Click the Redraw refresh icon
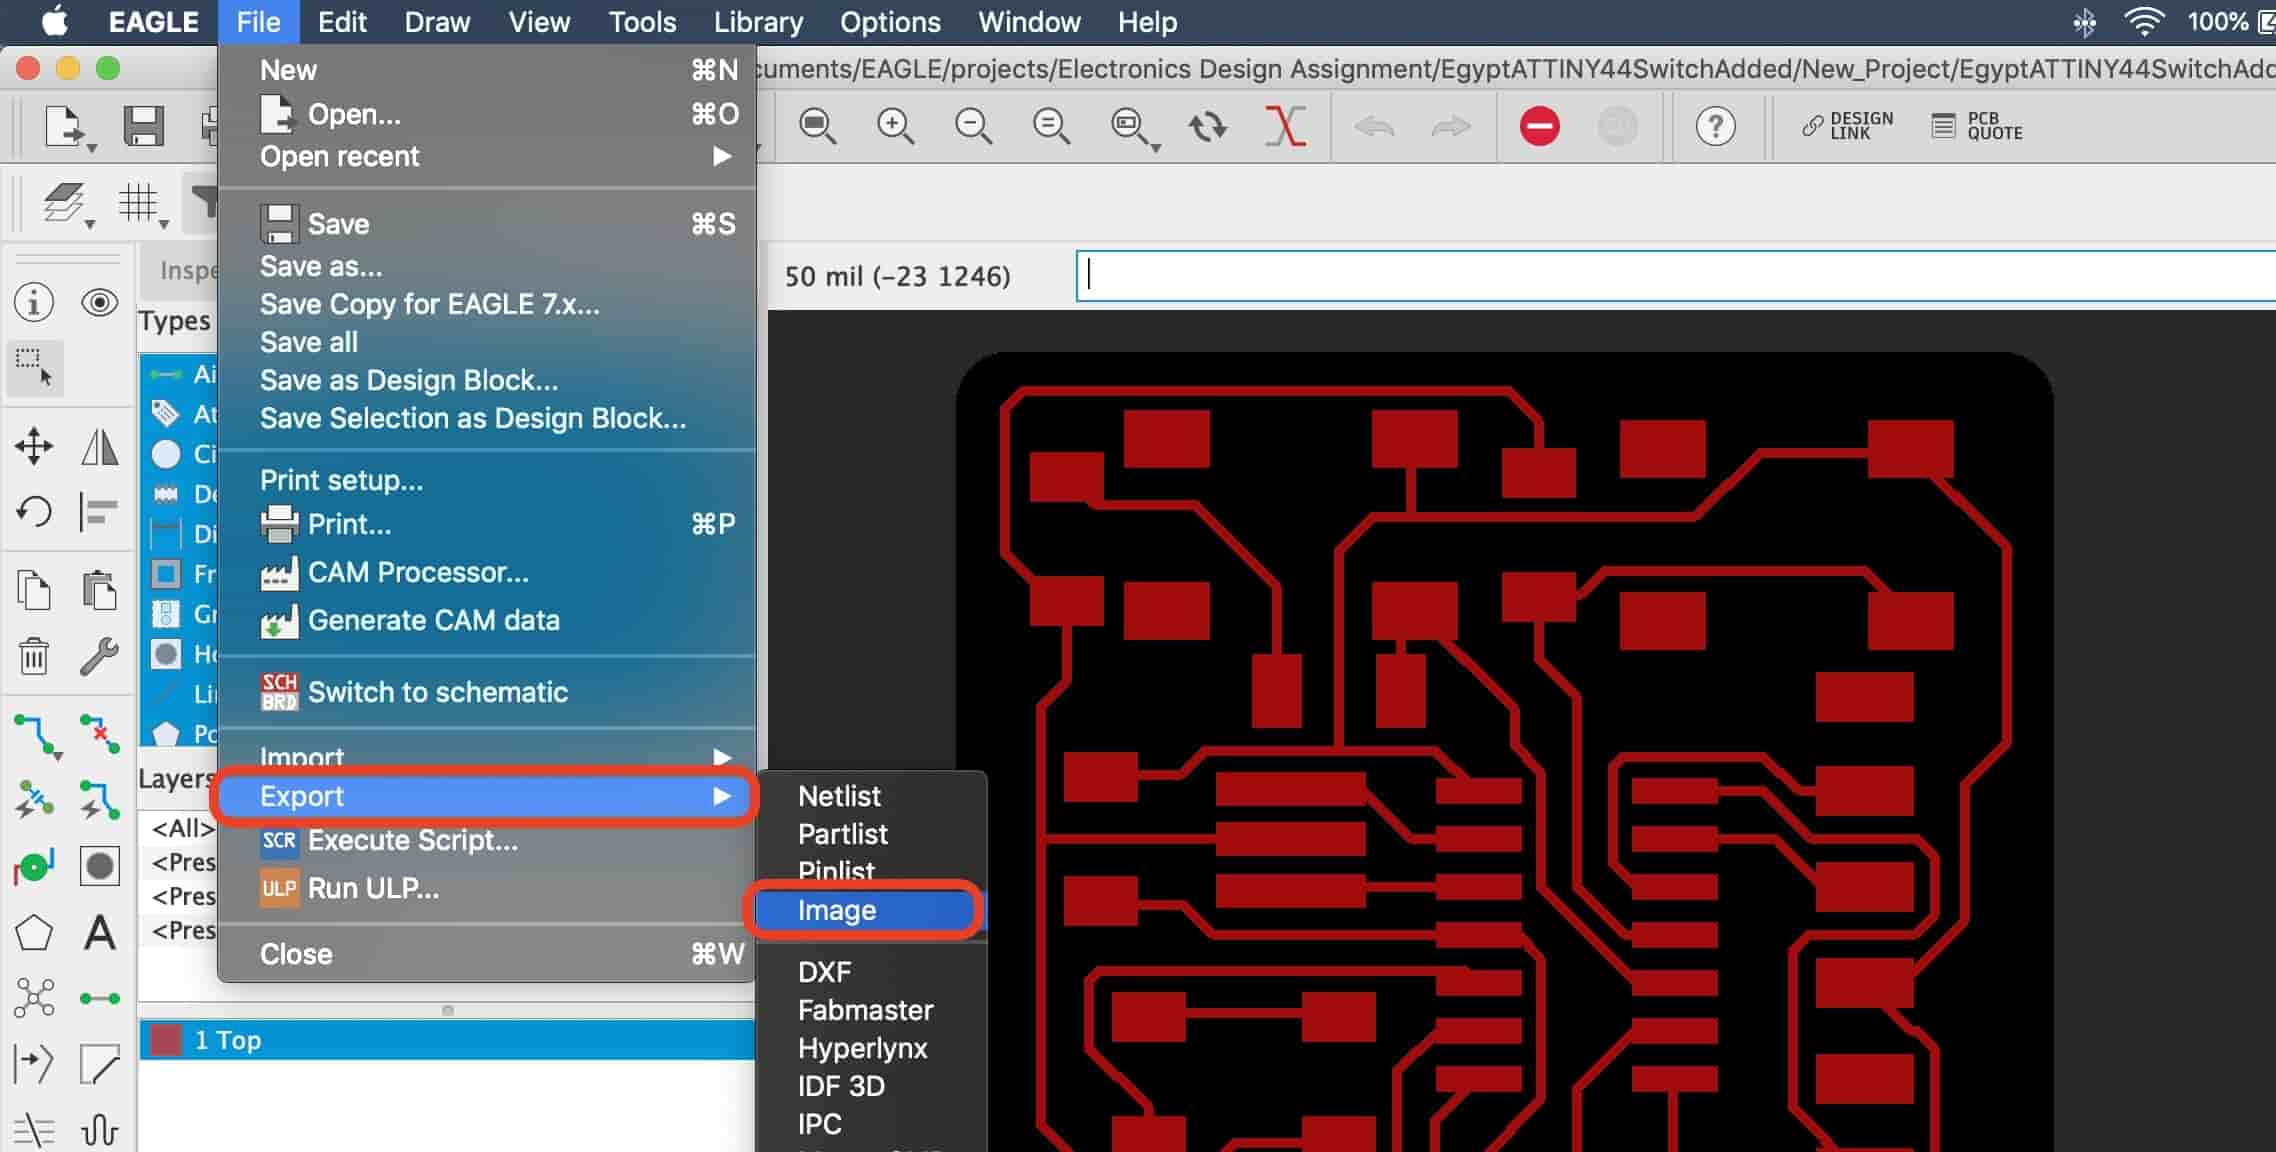2276x1152 pixels. (x=1207, y=126)
